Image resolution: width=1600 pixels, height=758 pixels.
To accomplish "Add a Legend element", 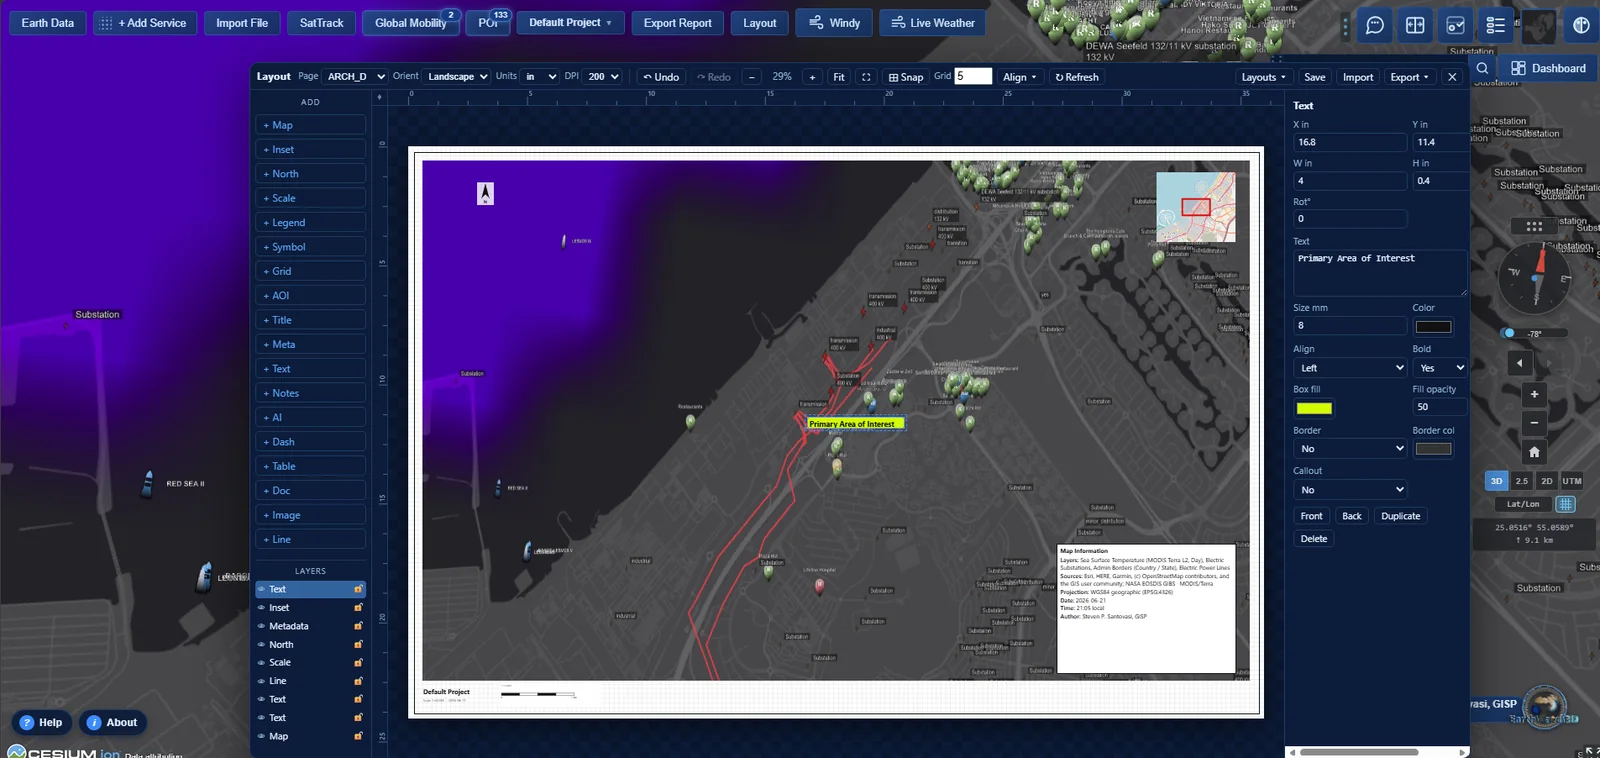I will click(310, 223).
